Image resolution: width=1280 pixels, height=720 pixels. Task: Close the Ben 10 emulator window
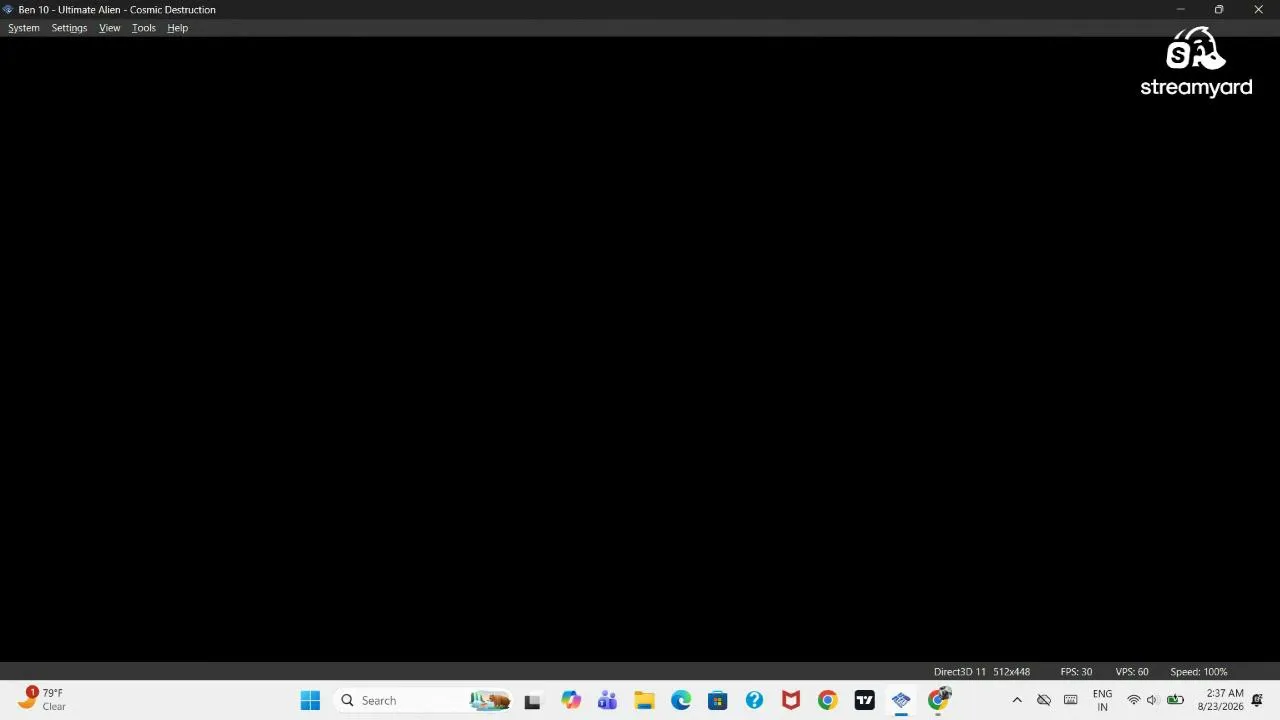(x=1258, y=10)
